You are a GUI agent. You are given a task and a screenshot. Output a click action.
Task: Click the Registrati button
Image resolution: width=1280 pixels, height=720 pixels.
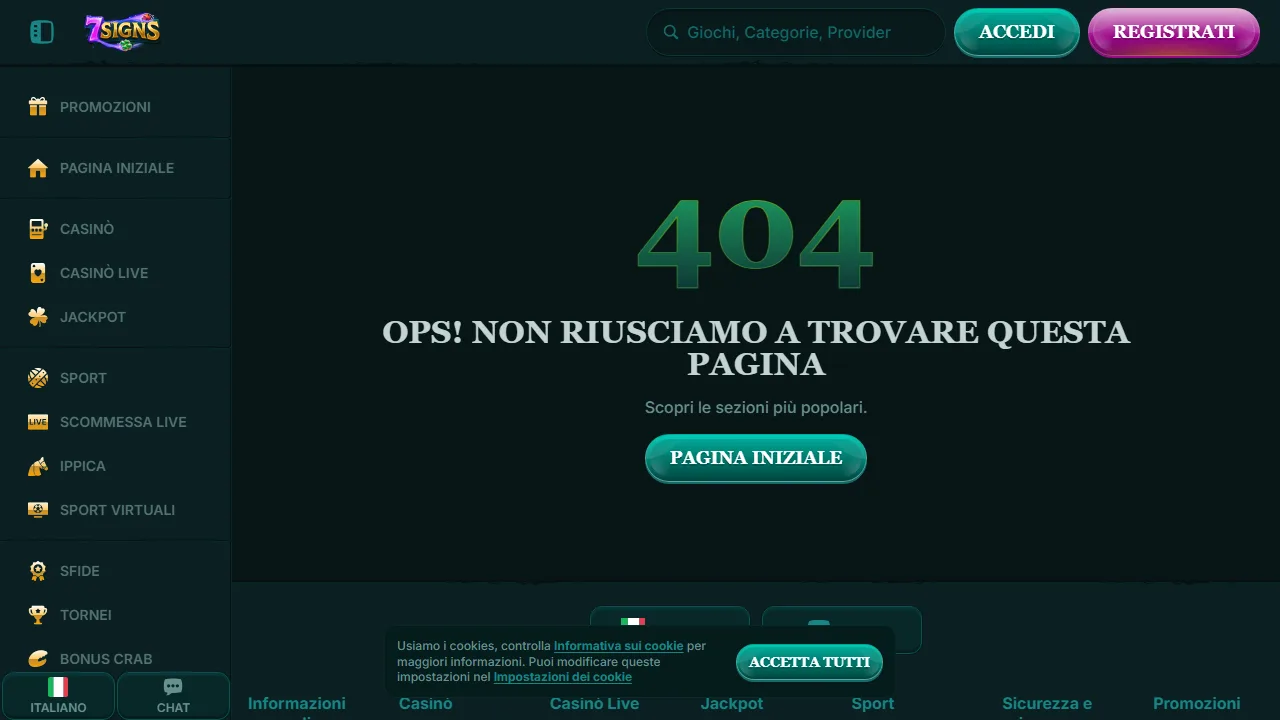click(1174, 32)
